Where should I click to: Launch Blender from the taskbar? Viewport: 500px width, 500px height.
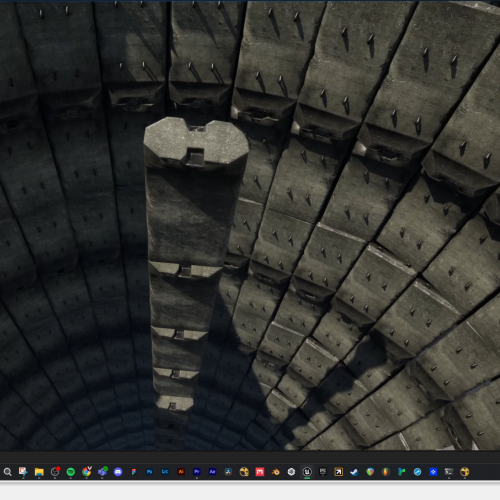pos(276,472)
